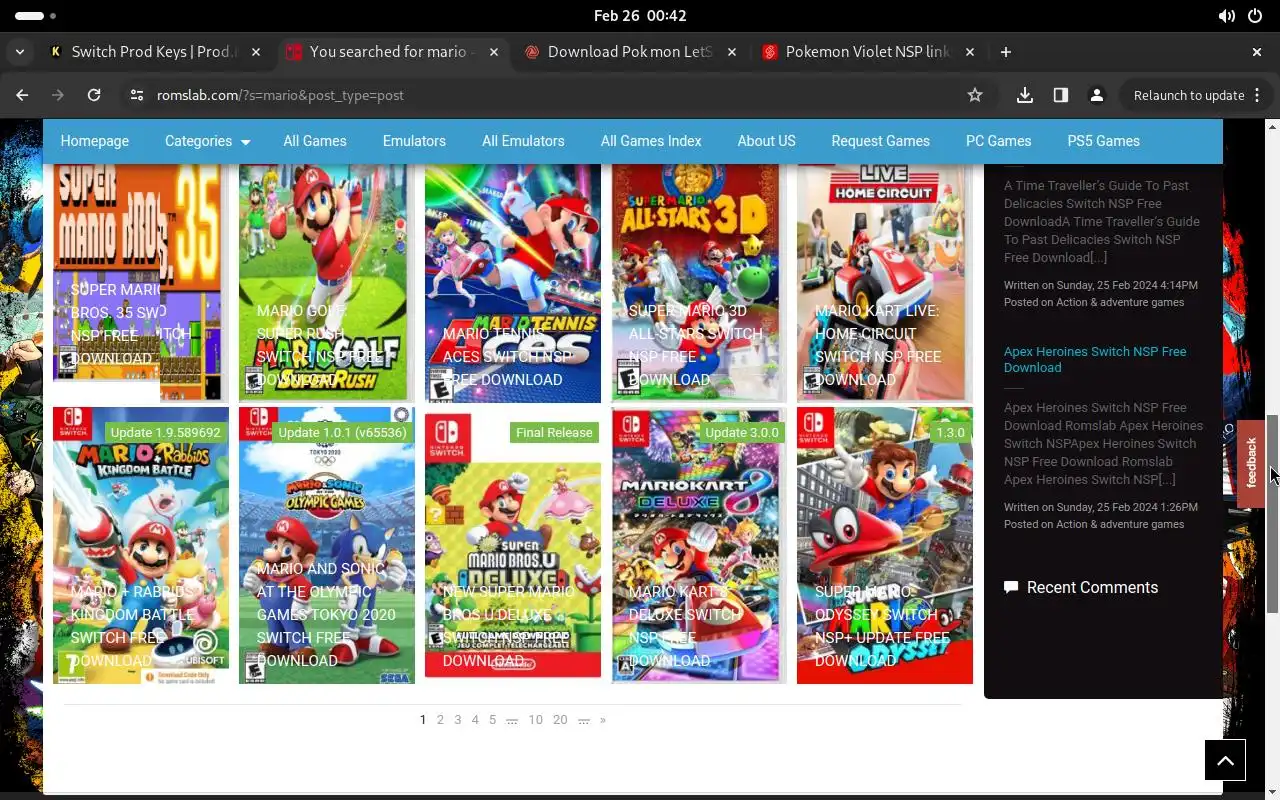Viewport: 1280px width, 800px height.
Task: Open the PC Games menu item
Action: pos(999,141)
